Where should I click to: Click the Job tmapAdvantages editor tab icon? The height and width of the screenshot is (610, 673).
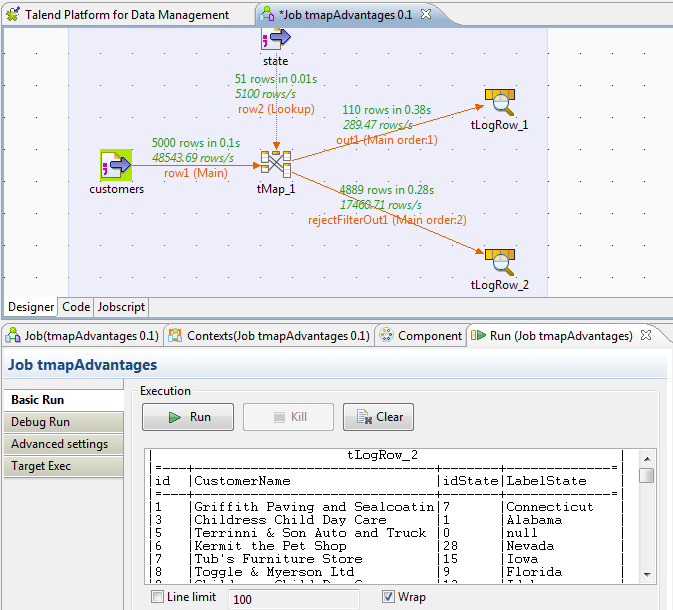point(267,14)
